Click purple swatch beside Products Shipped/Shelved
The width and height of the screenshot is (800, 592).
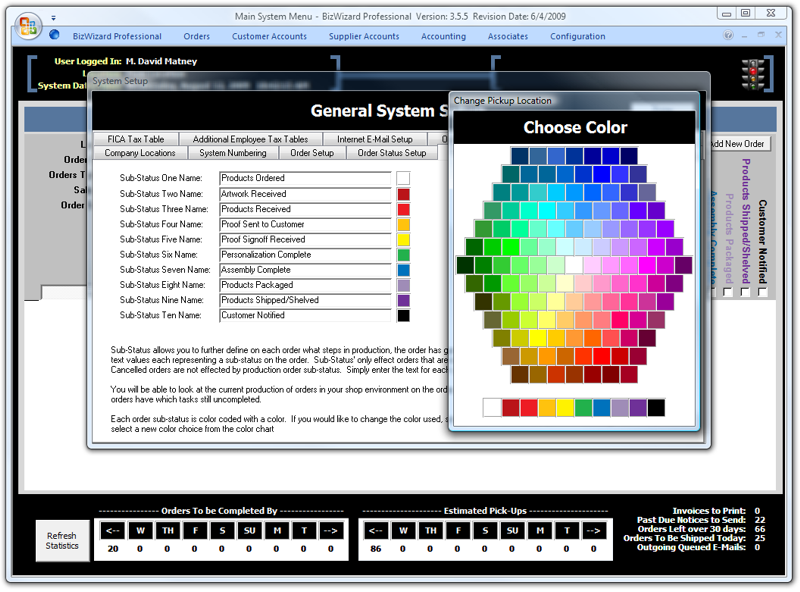point(403,300)
